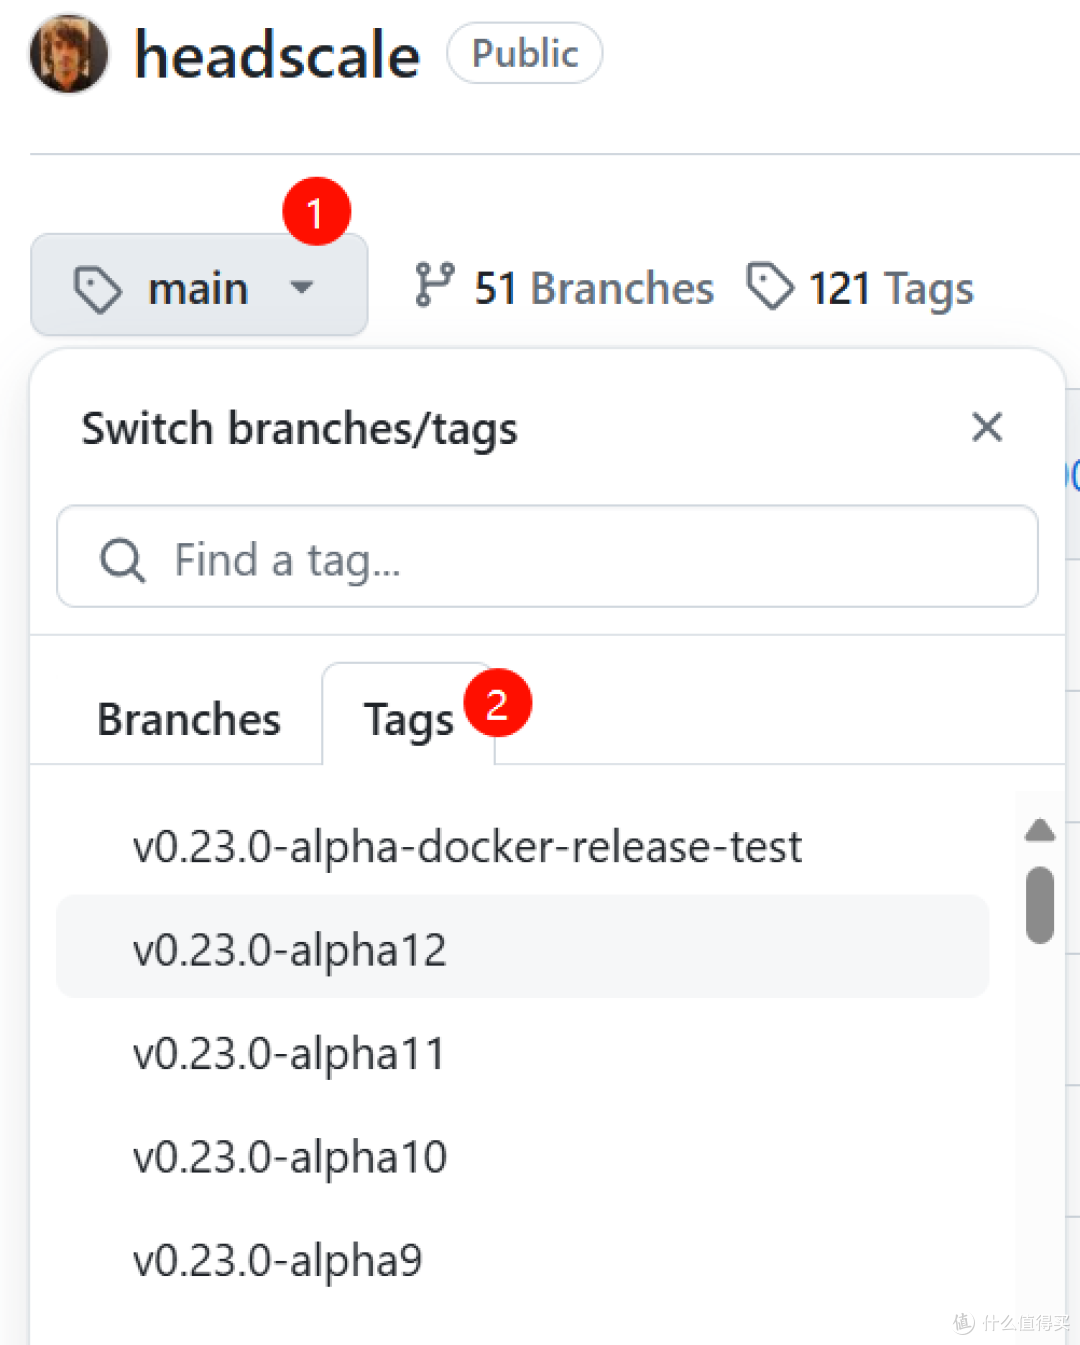Screen dimensions: 1080x1345
Task: Click the scrollbar up arrow in tag list
Action: click(x=1040, y=829)
